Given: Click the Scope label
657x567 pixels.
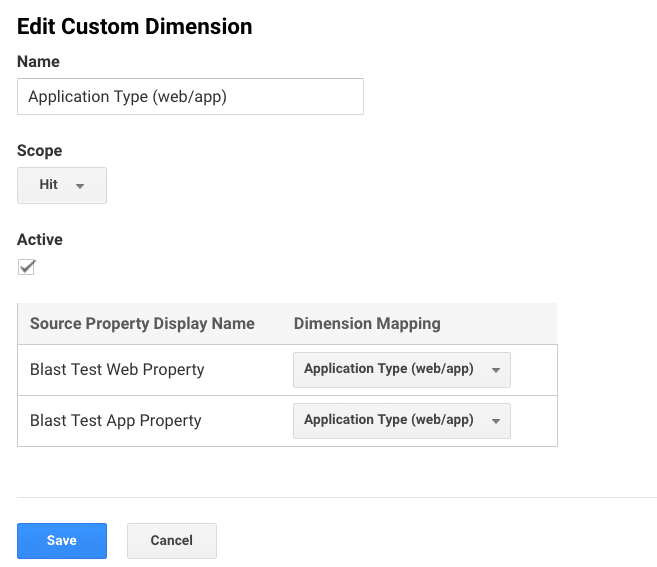Looking at the screenshot, I should click(x=39, y=151).
